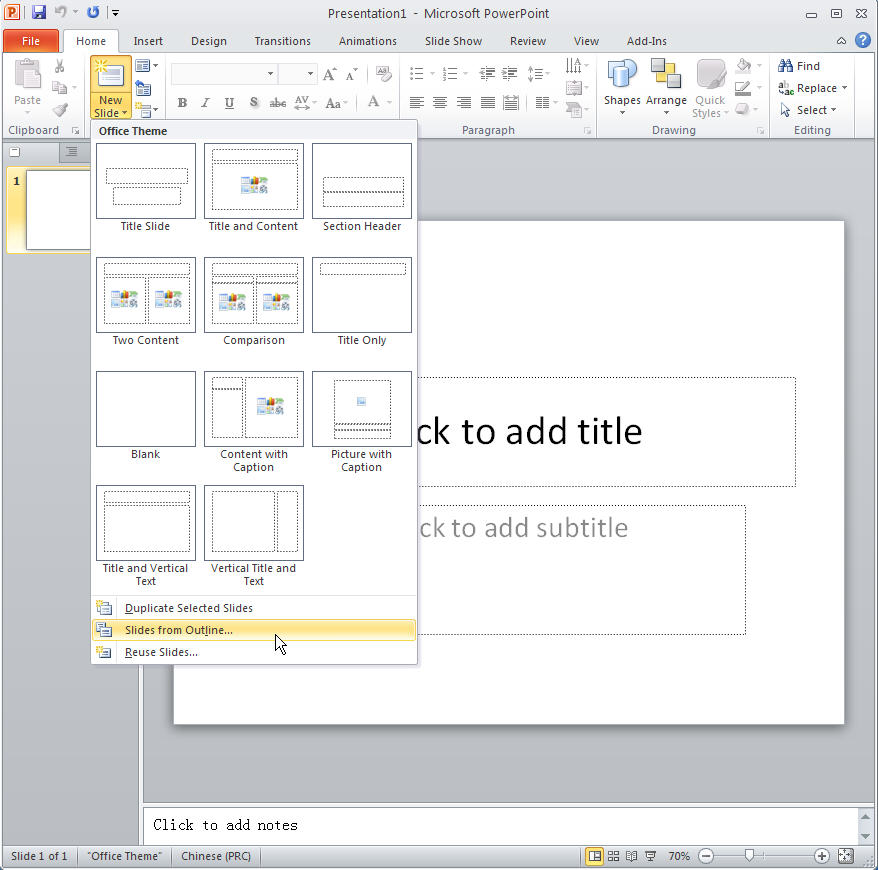Open the Font Size dropdown

click(310, 73)
